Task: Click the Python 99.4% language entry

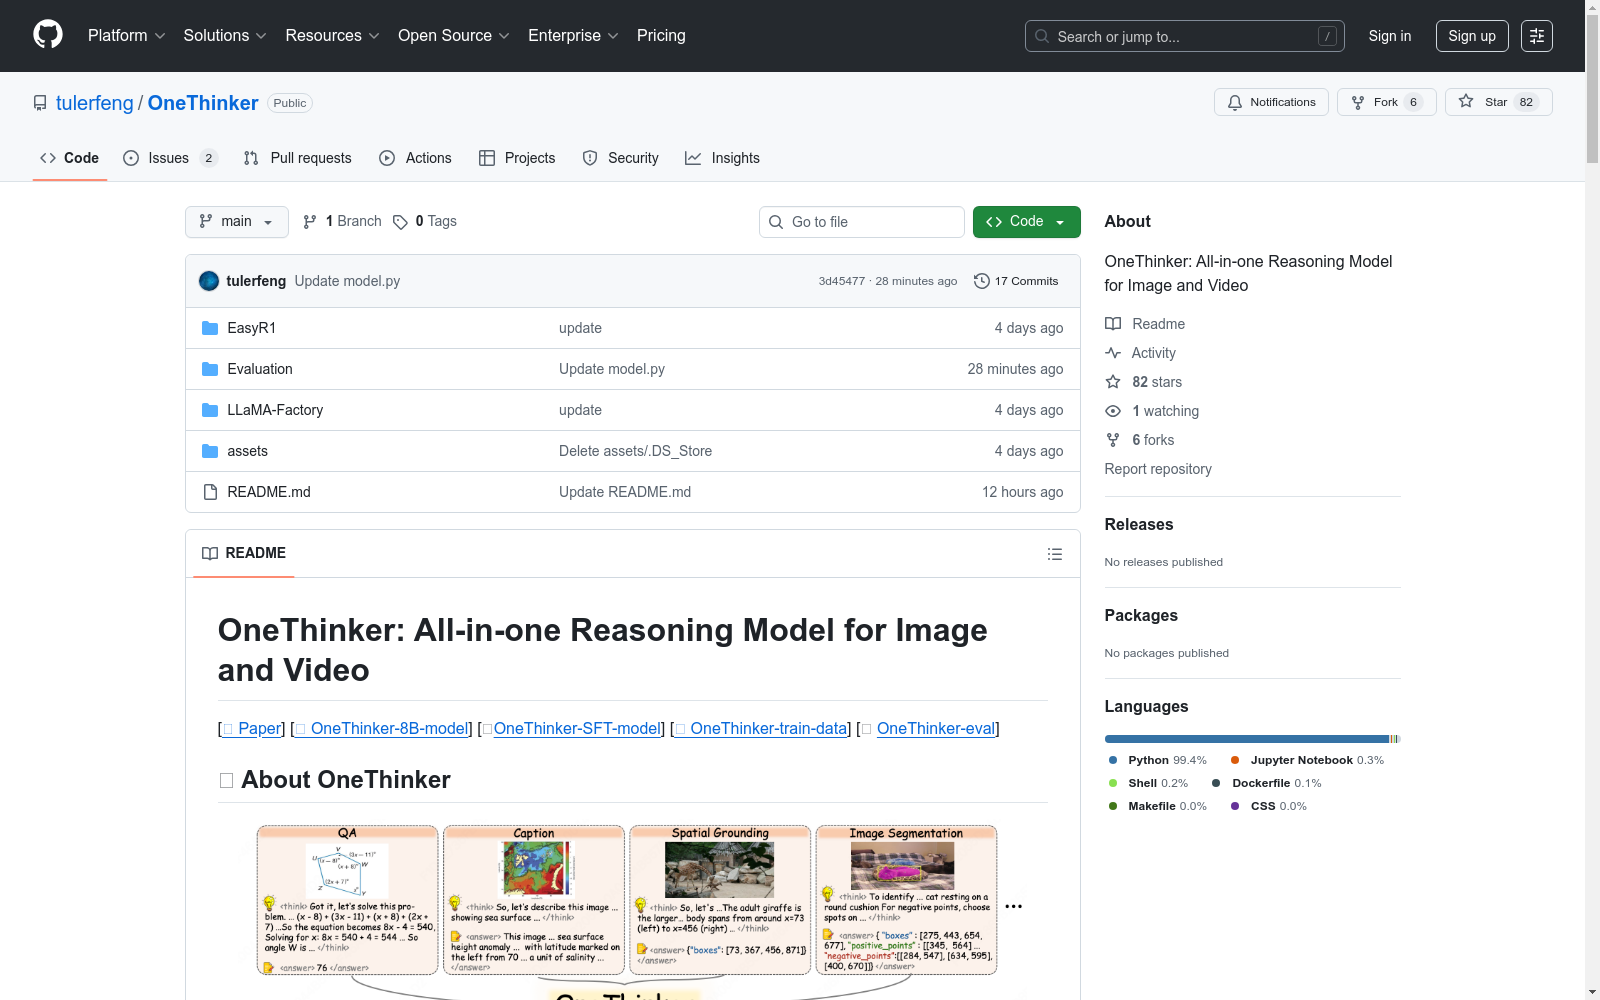Action: (1158, 760)
